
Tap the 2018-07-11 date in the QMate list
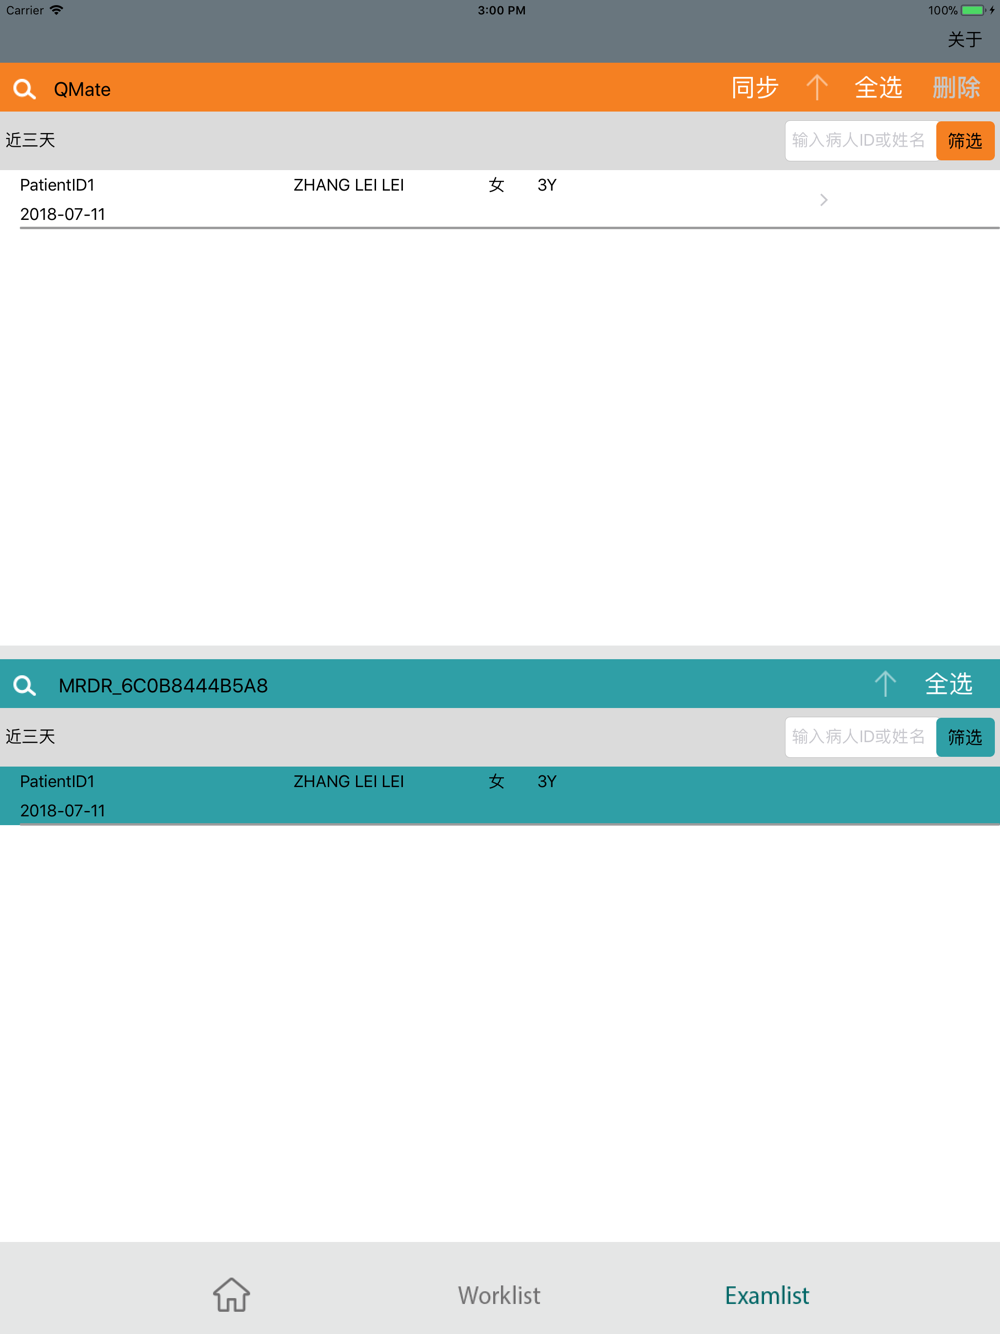pyautogui.click(x=63, y=214)
